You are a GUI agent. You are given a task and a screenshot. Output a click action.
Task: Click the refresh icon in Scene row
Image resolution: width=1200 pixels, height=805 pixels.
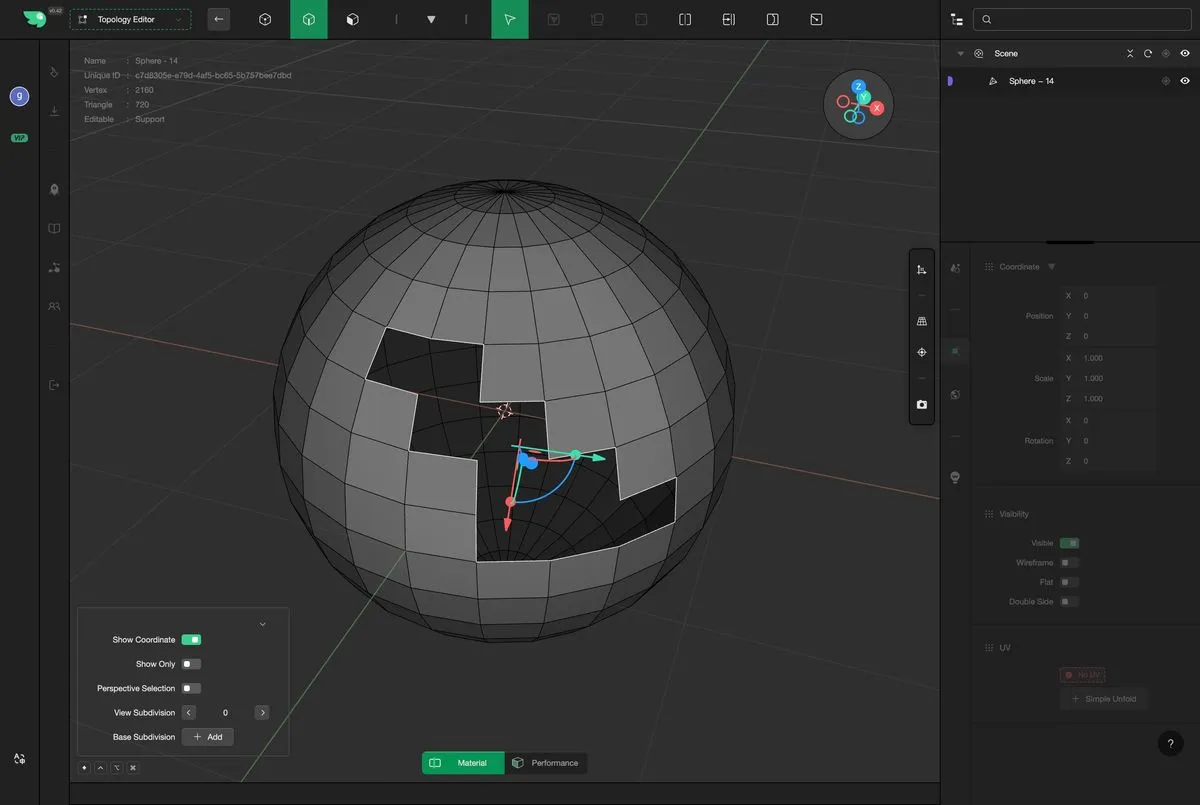(1148, 54)
